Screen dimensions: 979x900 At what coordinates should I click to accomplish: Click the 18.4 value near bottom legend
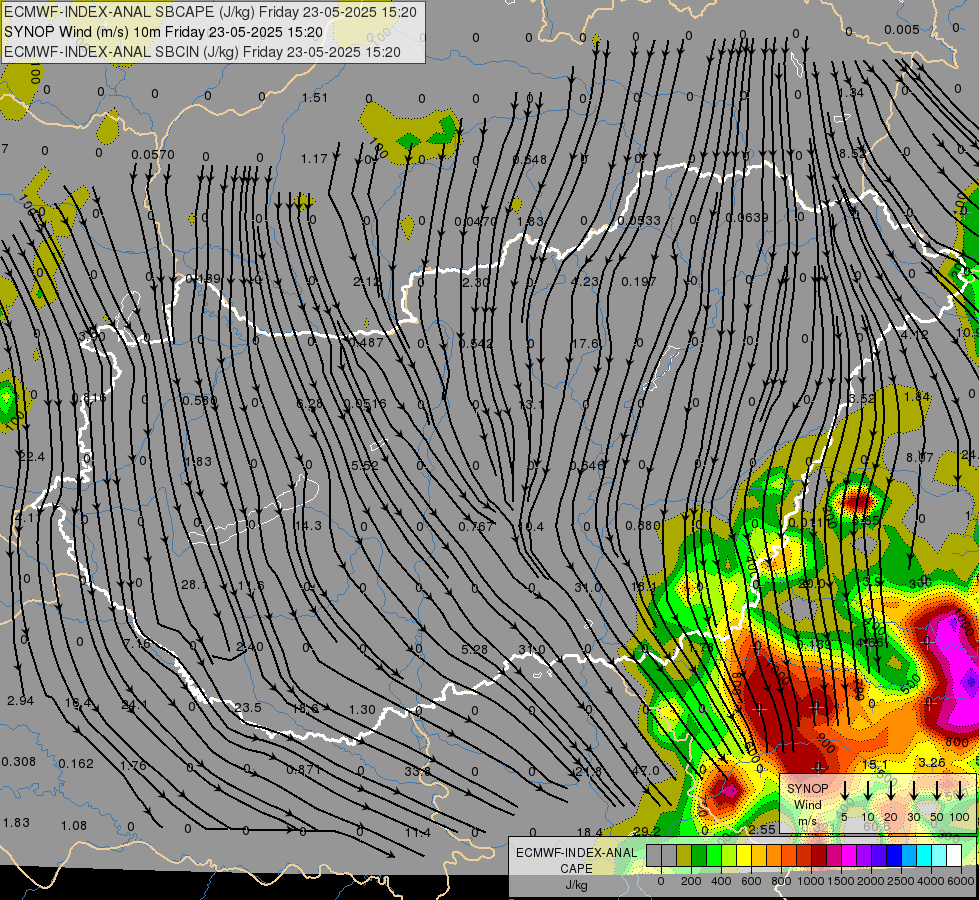[589, 832]
